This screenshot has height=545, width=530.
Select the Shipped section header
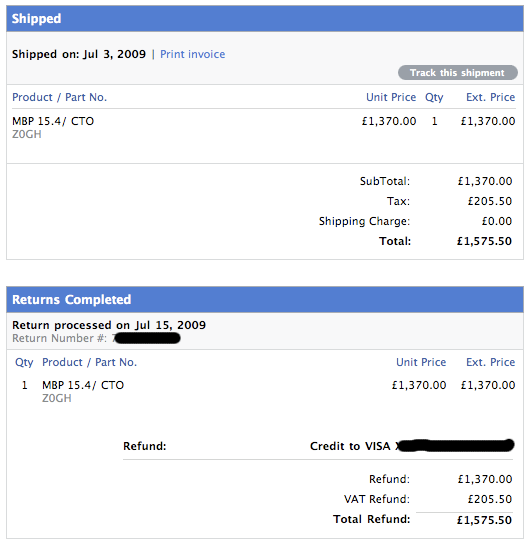(265, 18)
